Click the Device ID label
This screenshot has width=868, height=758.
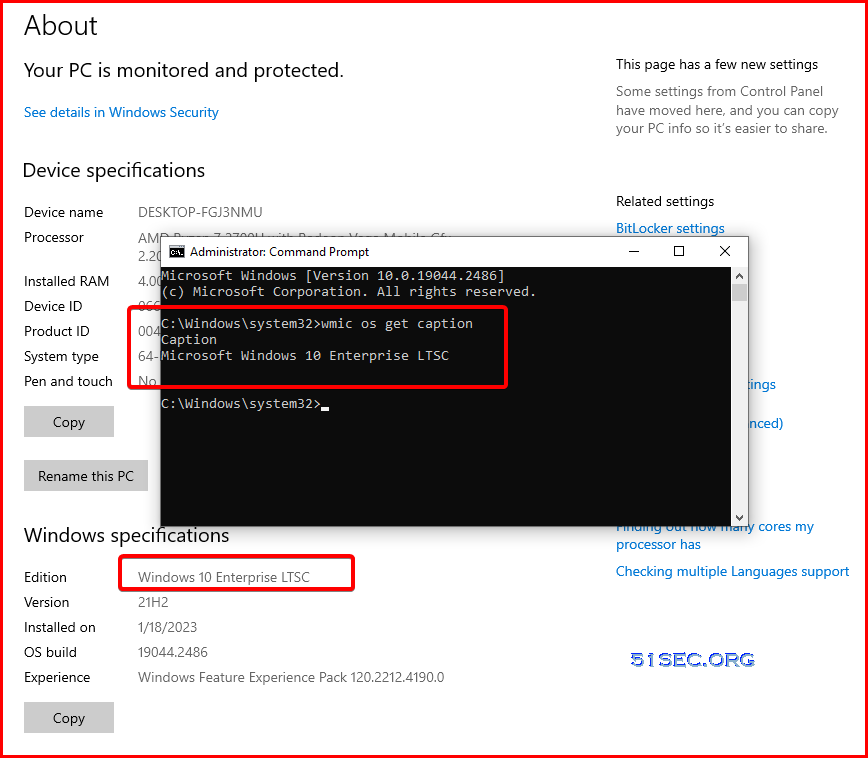53,306
